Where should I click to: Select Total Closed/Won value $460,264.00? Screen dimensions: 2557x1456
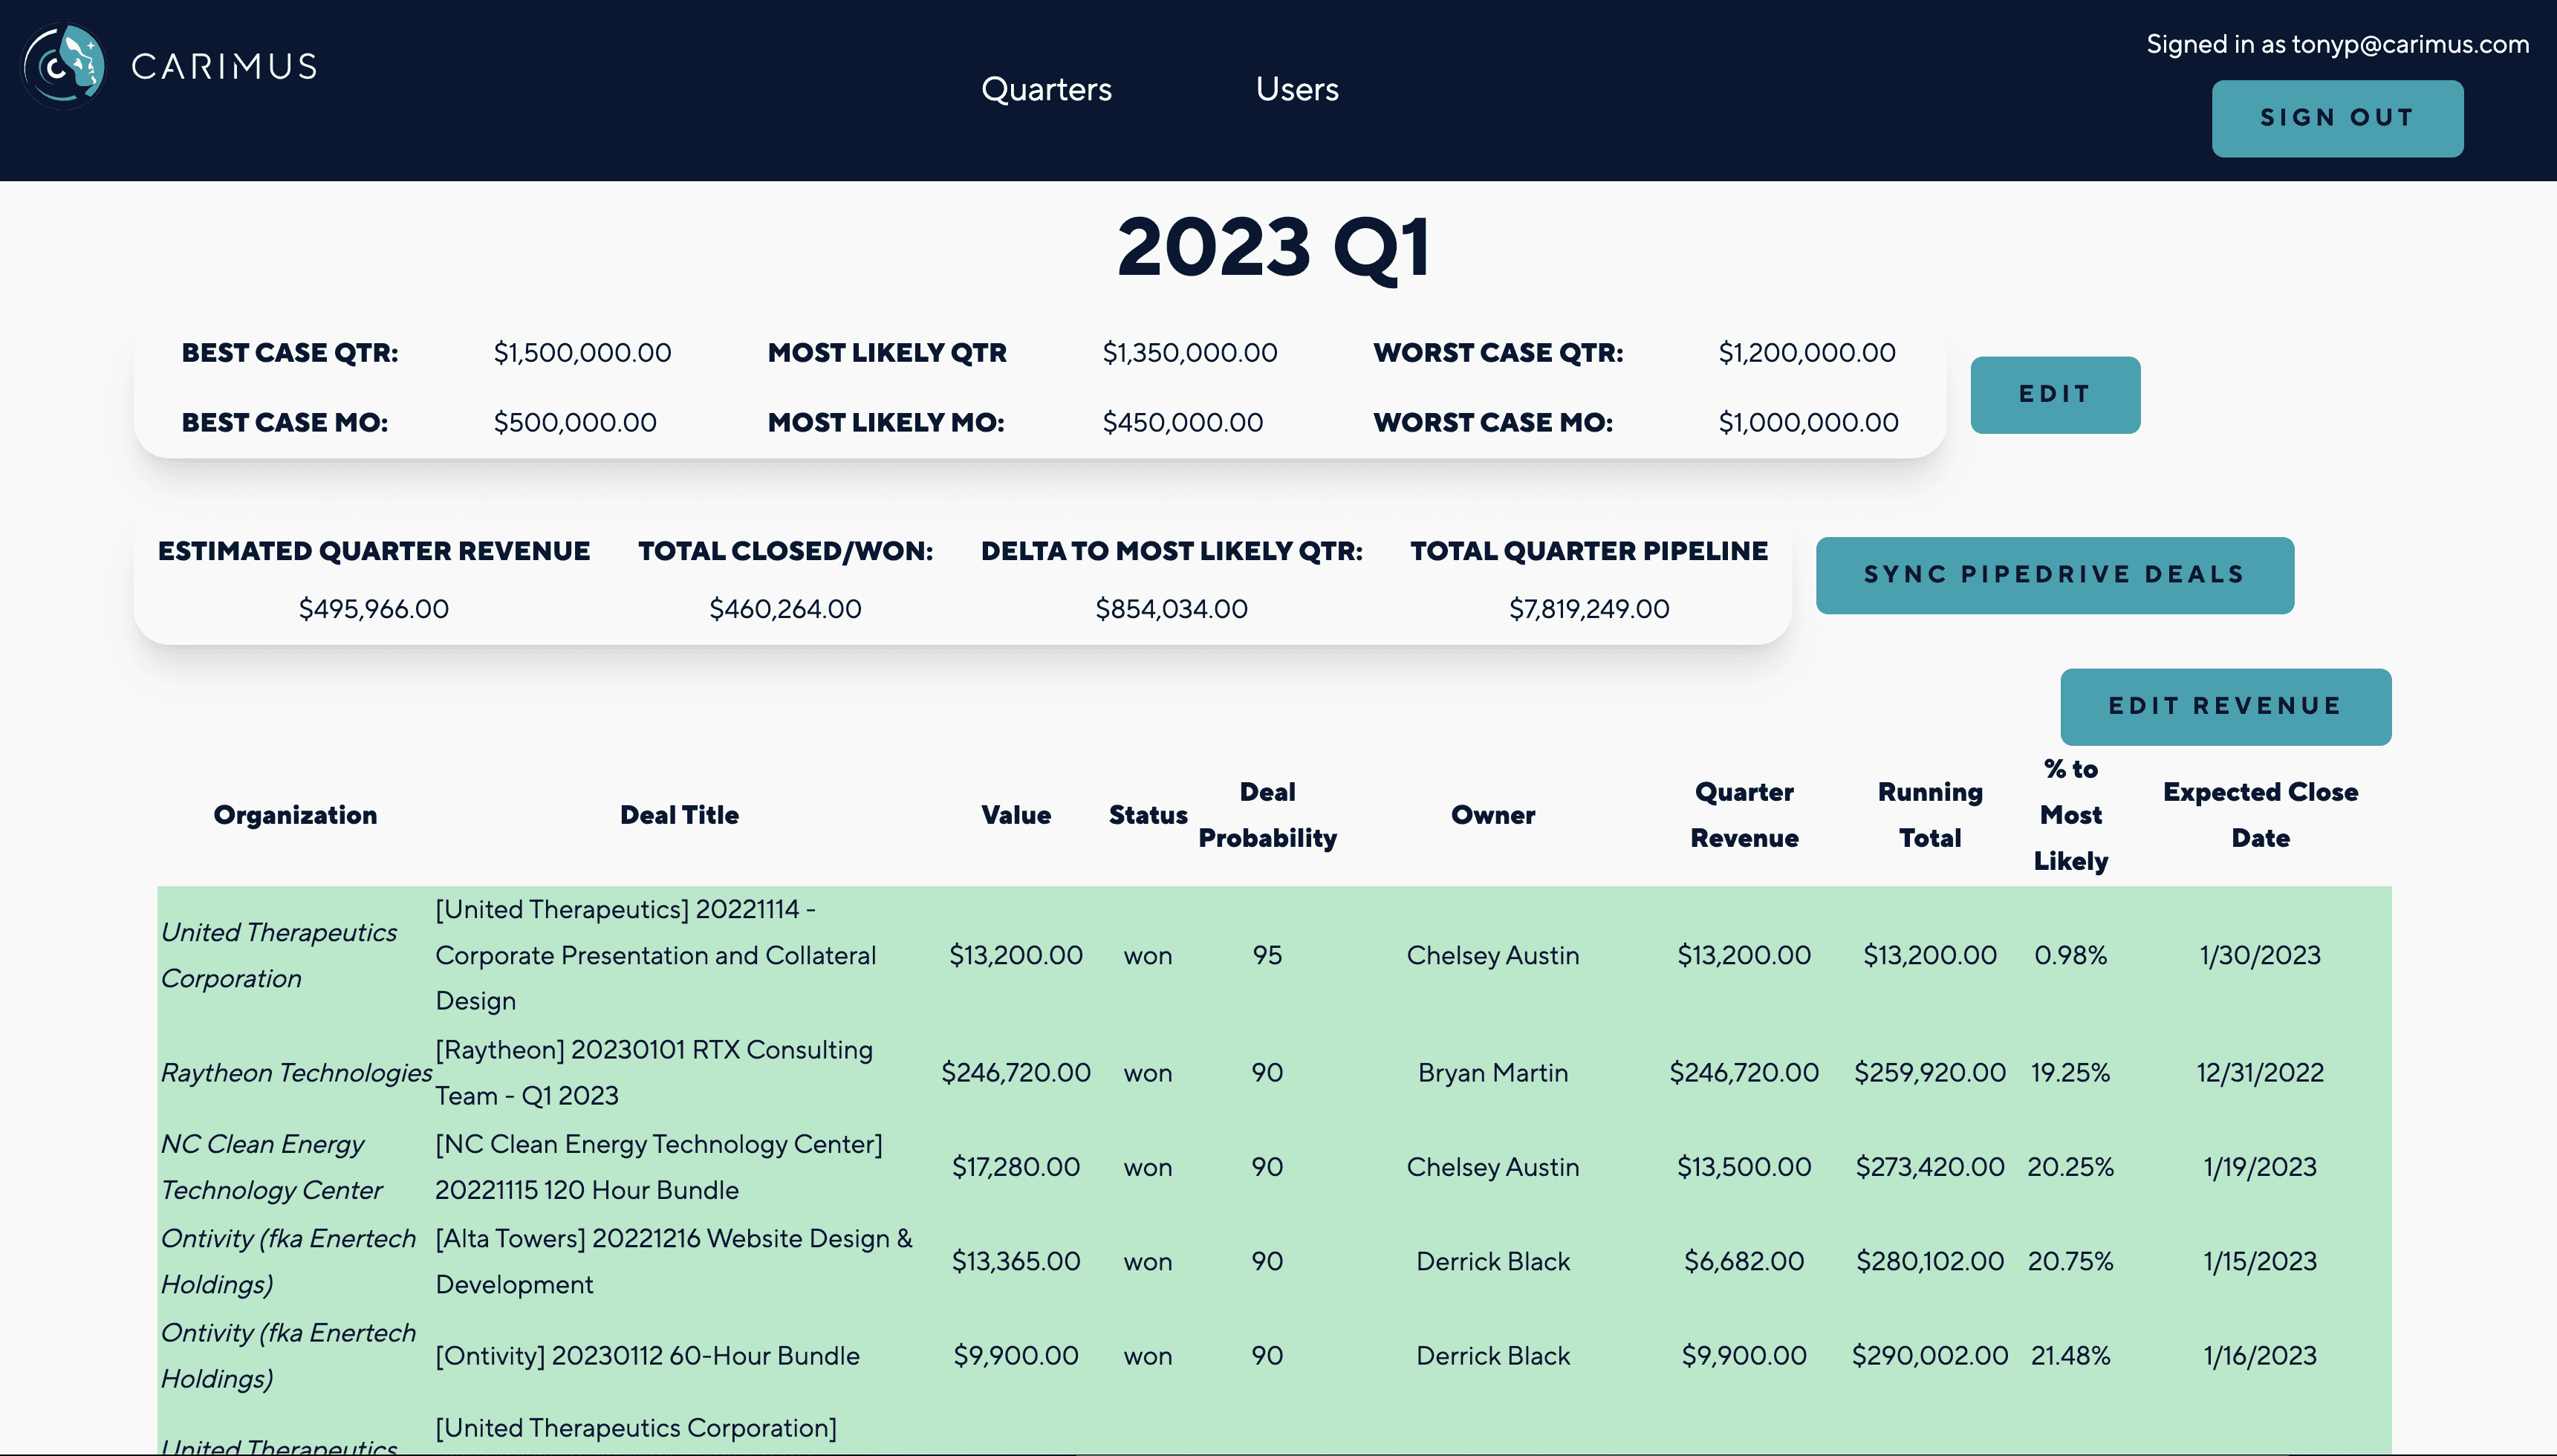click(785, 608)
